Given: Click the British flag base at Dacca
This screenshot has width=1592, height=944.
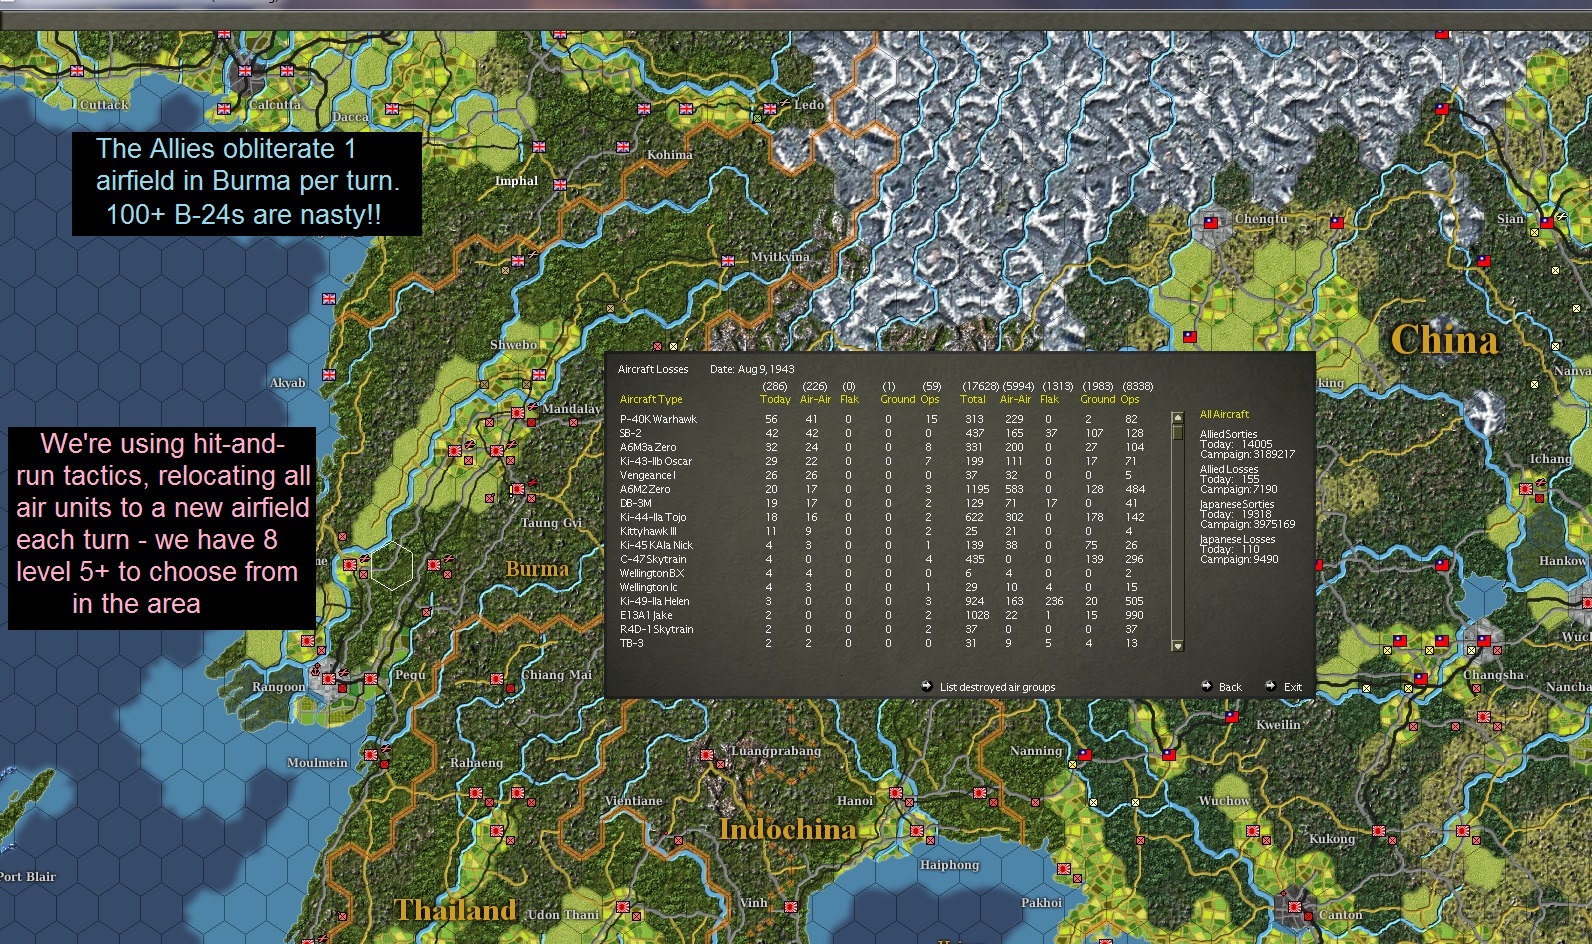Looking at the screenshot, I should [392, 109].
